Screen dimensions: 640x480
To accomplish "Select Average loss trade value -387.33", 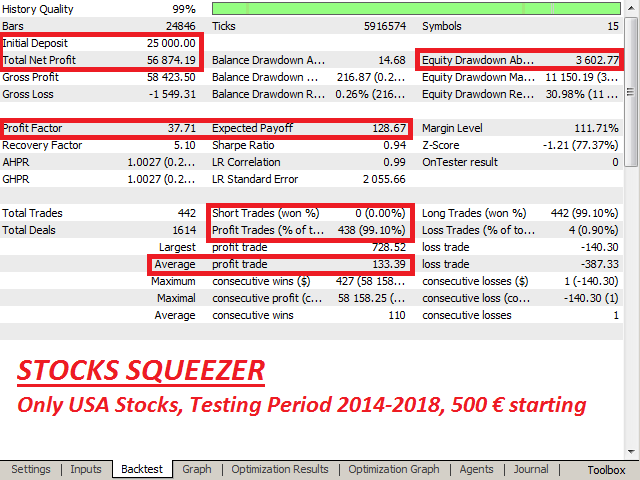I will [x=600, y=264].
